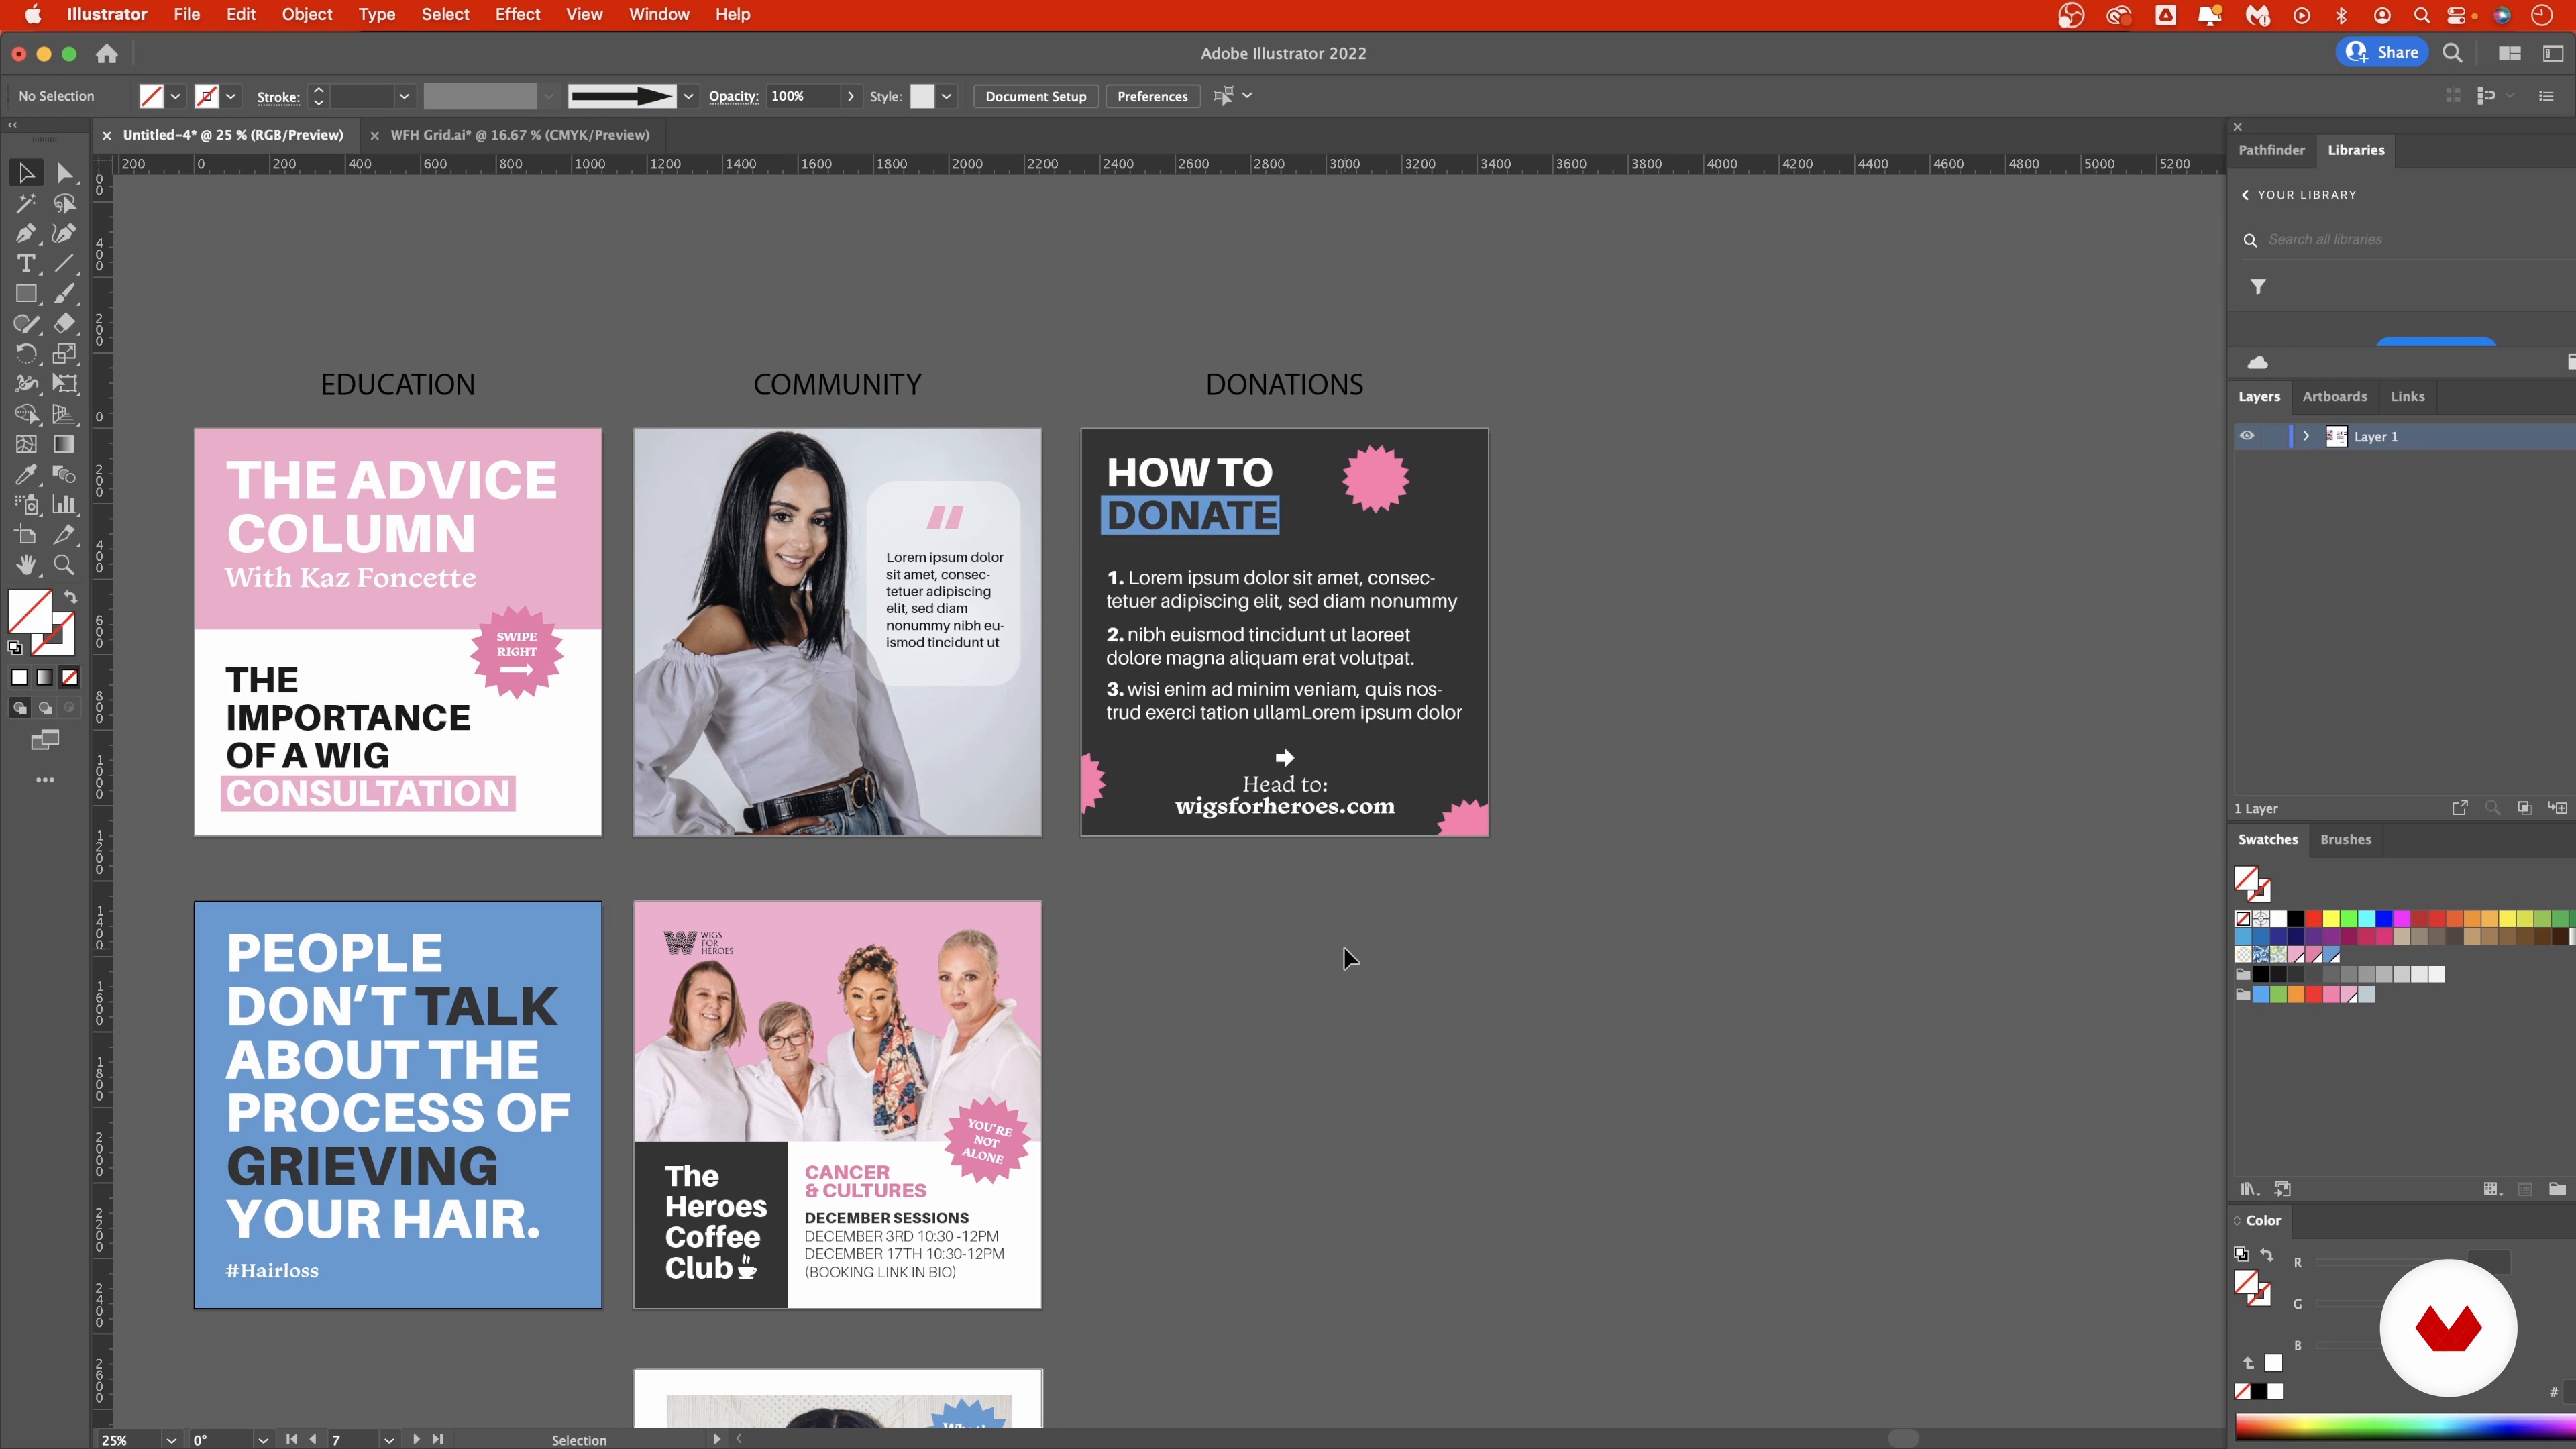Image resolution: width=2576 pixels, height=1449 pixels.
Task: Expand Layer 1 disclosure arrow
Action: 2306,436
